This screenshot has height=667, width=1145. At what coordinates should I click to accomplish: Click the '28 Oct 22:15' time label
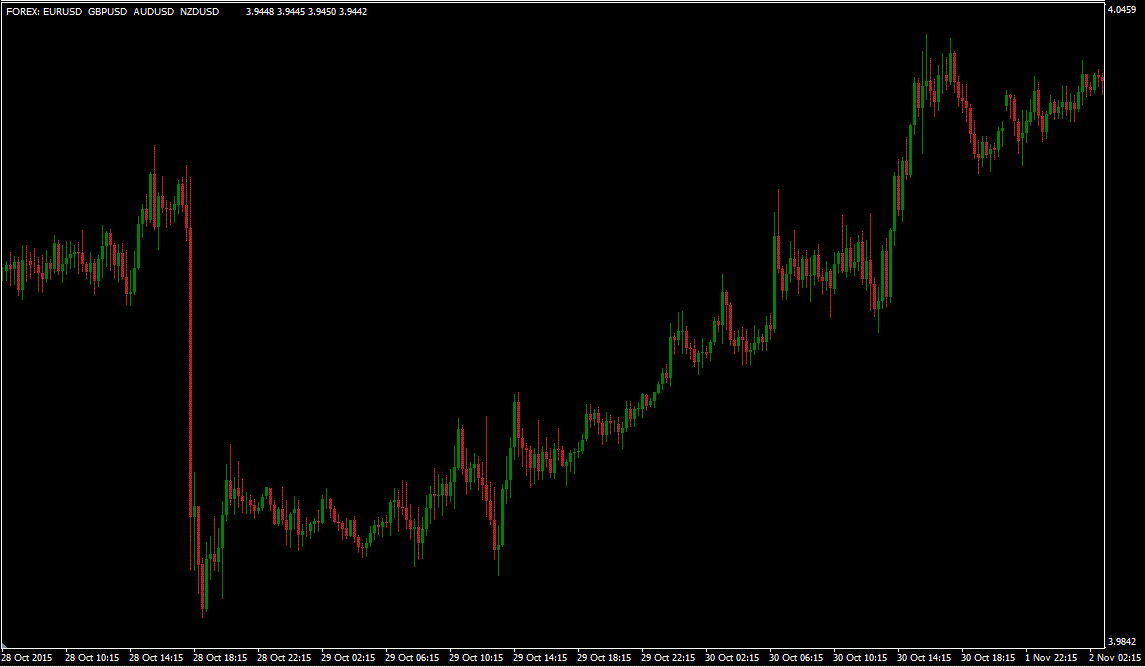click(x=284, y=658)
